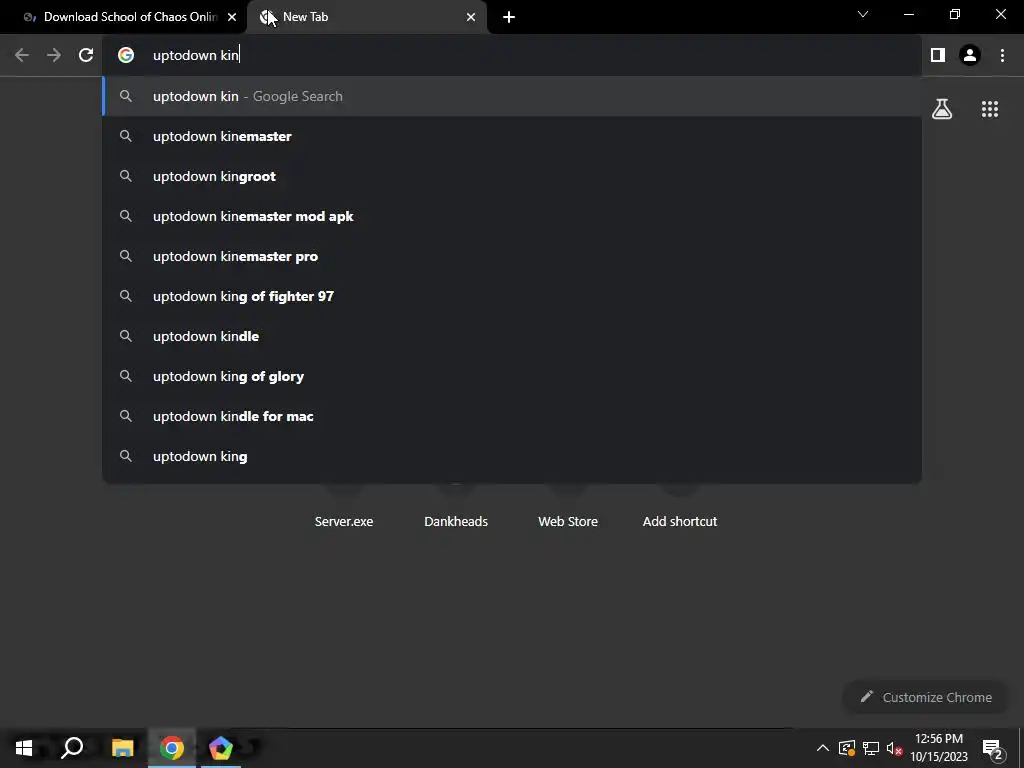Click the muted volume tray icon
This screenshot has width=1024, height=768.
coord(894,748)
